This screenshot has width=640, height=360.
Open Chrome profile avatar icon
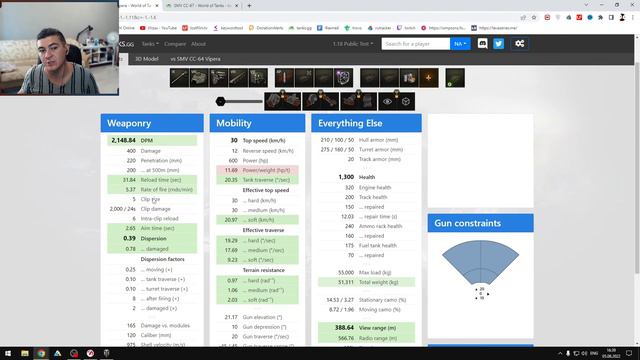click(x=622, y=17)
